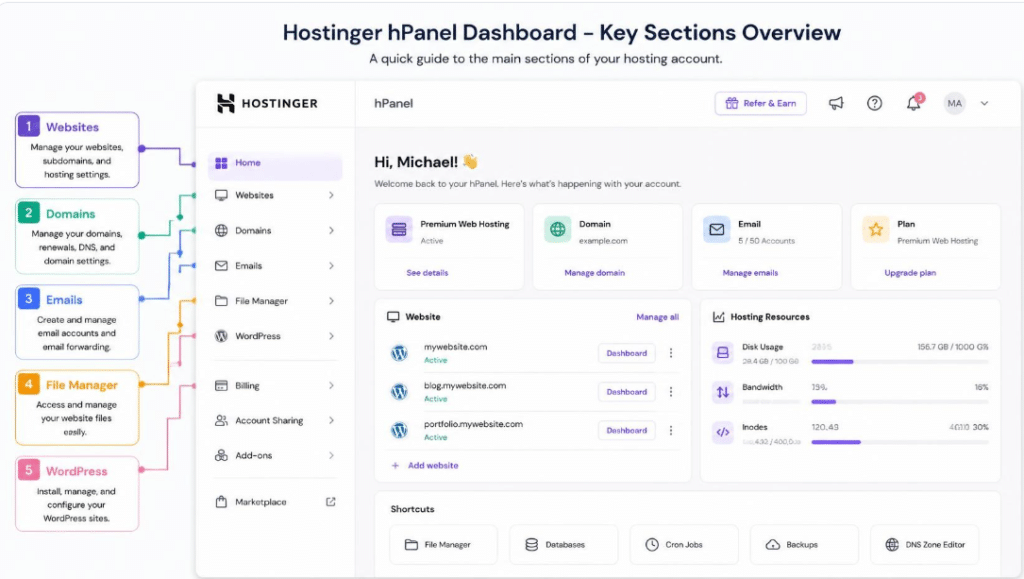Open Domains in the sidebar
The image size is (1024, 579).
point(275,230)
